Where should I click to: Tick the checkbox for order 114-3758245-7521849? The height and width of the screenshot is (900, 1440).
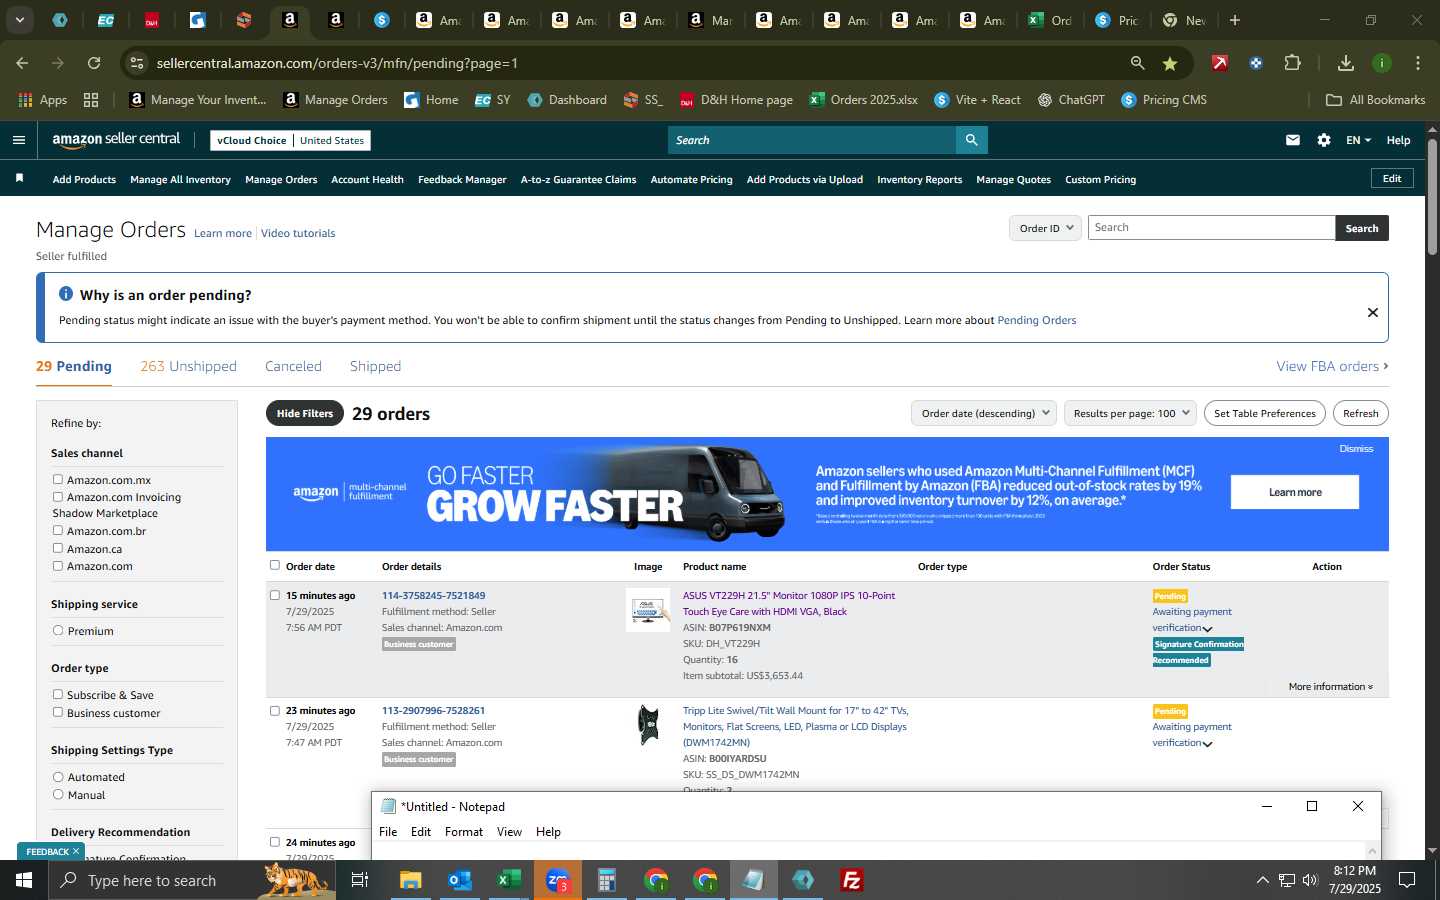[x=275, y=595]
